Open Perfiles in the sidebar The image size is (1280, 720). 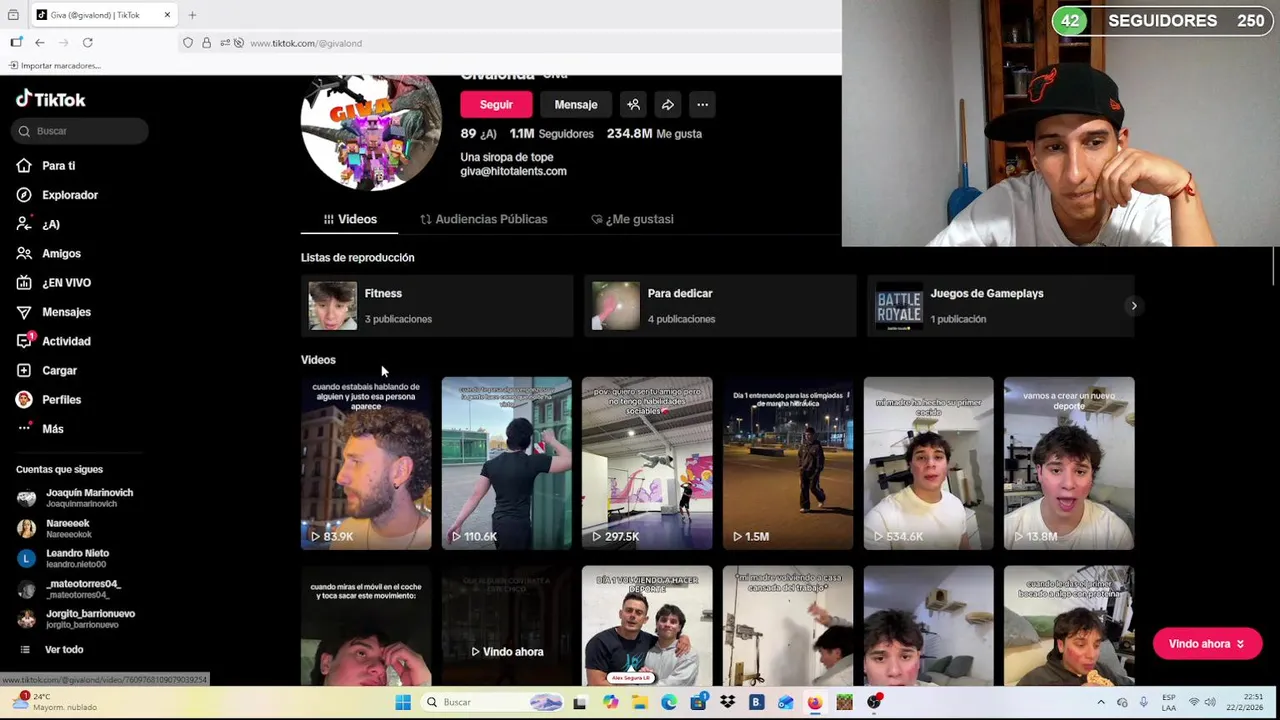(49, 400)
